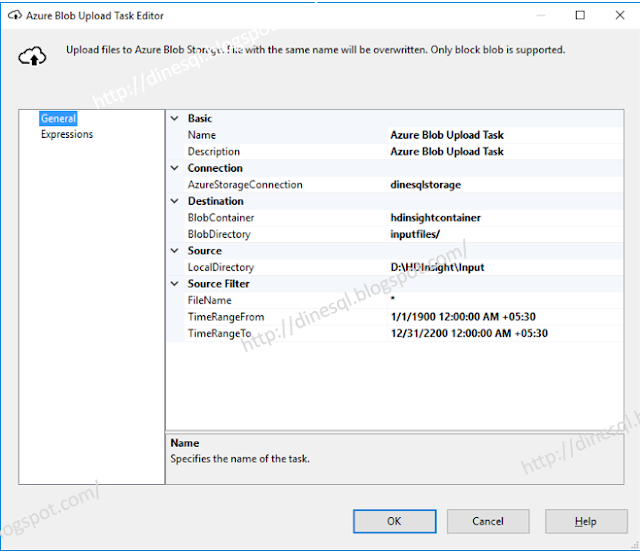
Task: Select the LocalDirectory property label
Action: click(221, 267)
